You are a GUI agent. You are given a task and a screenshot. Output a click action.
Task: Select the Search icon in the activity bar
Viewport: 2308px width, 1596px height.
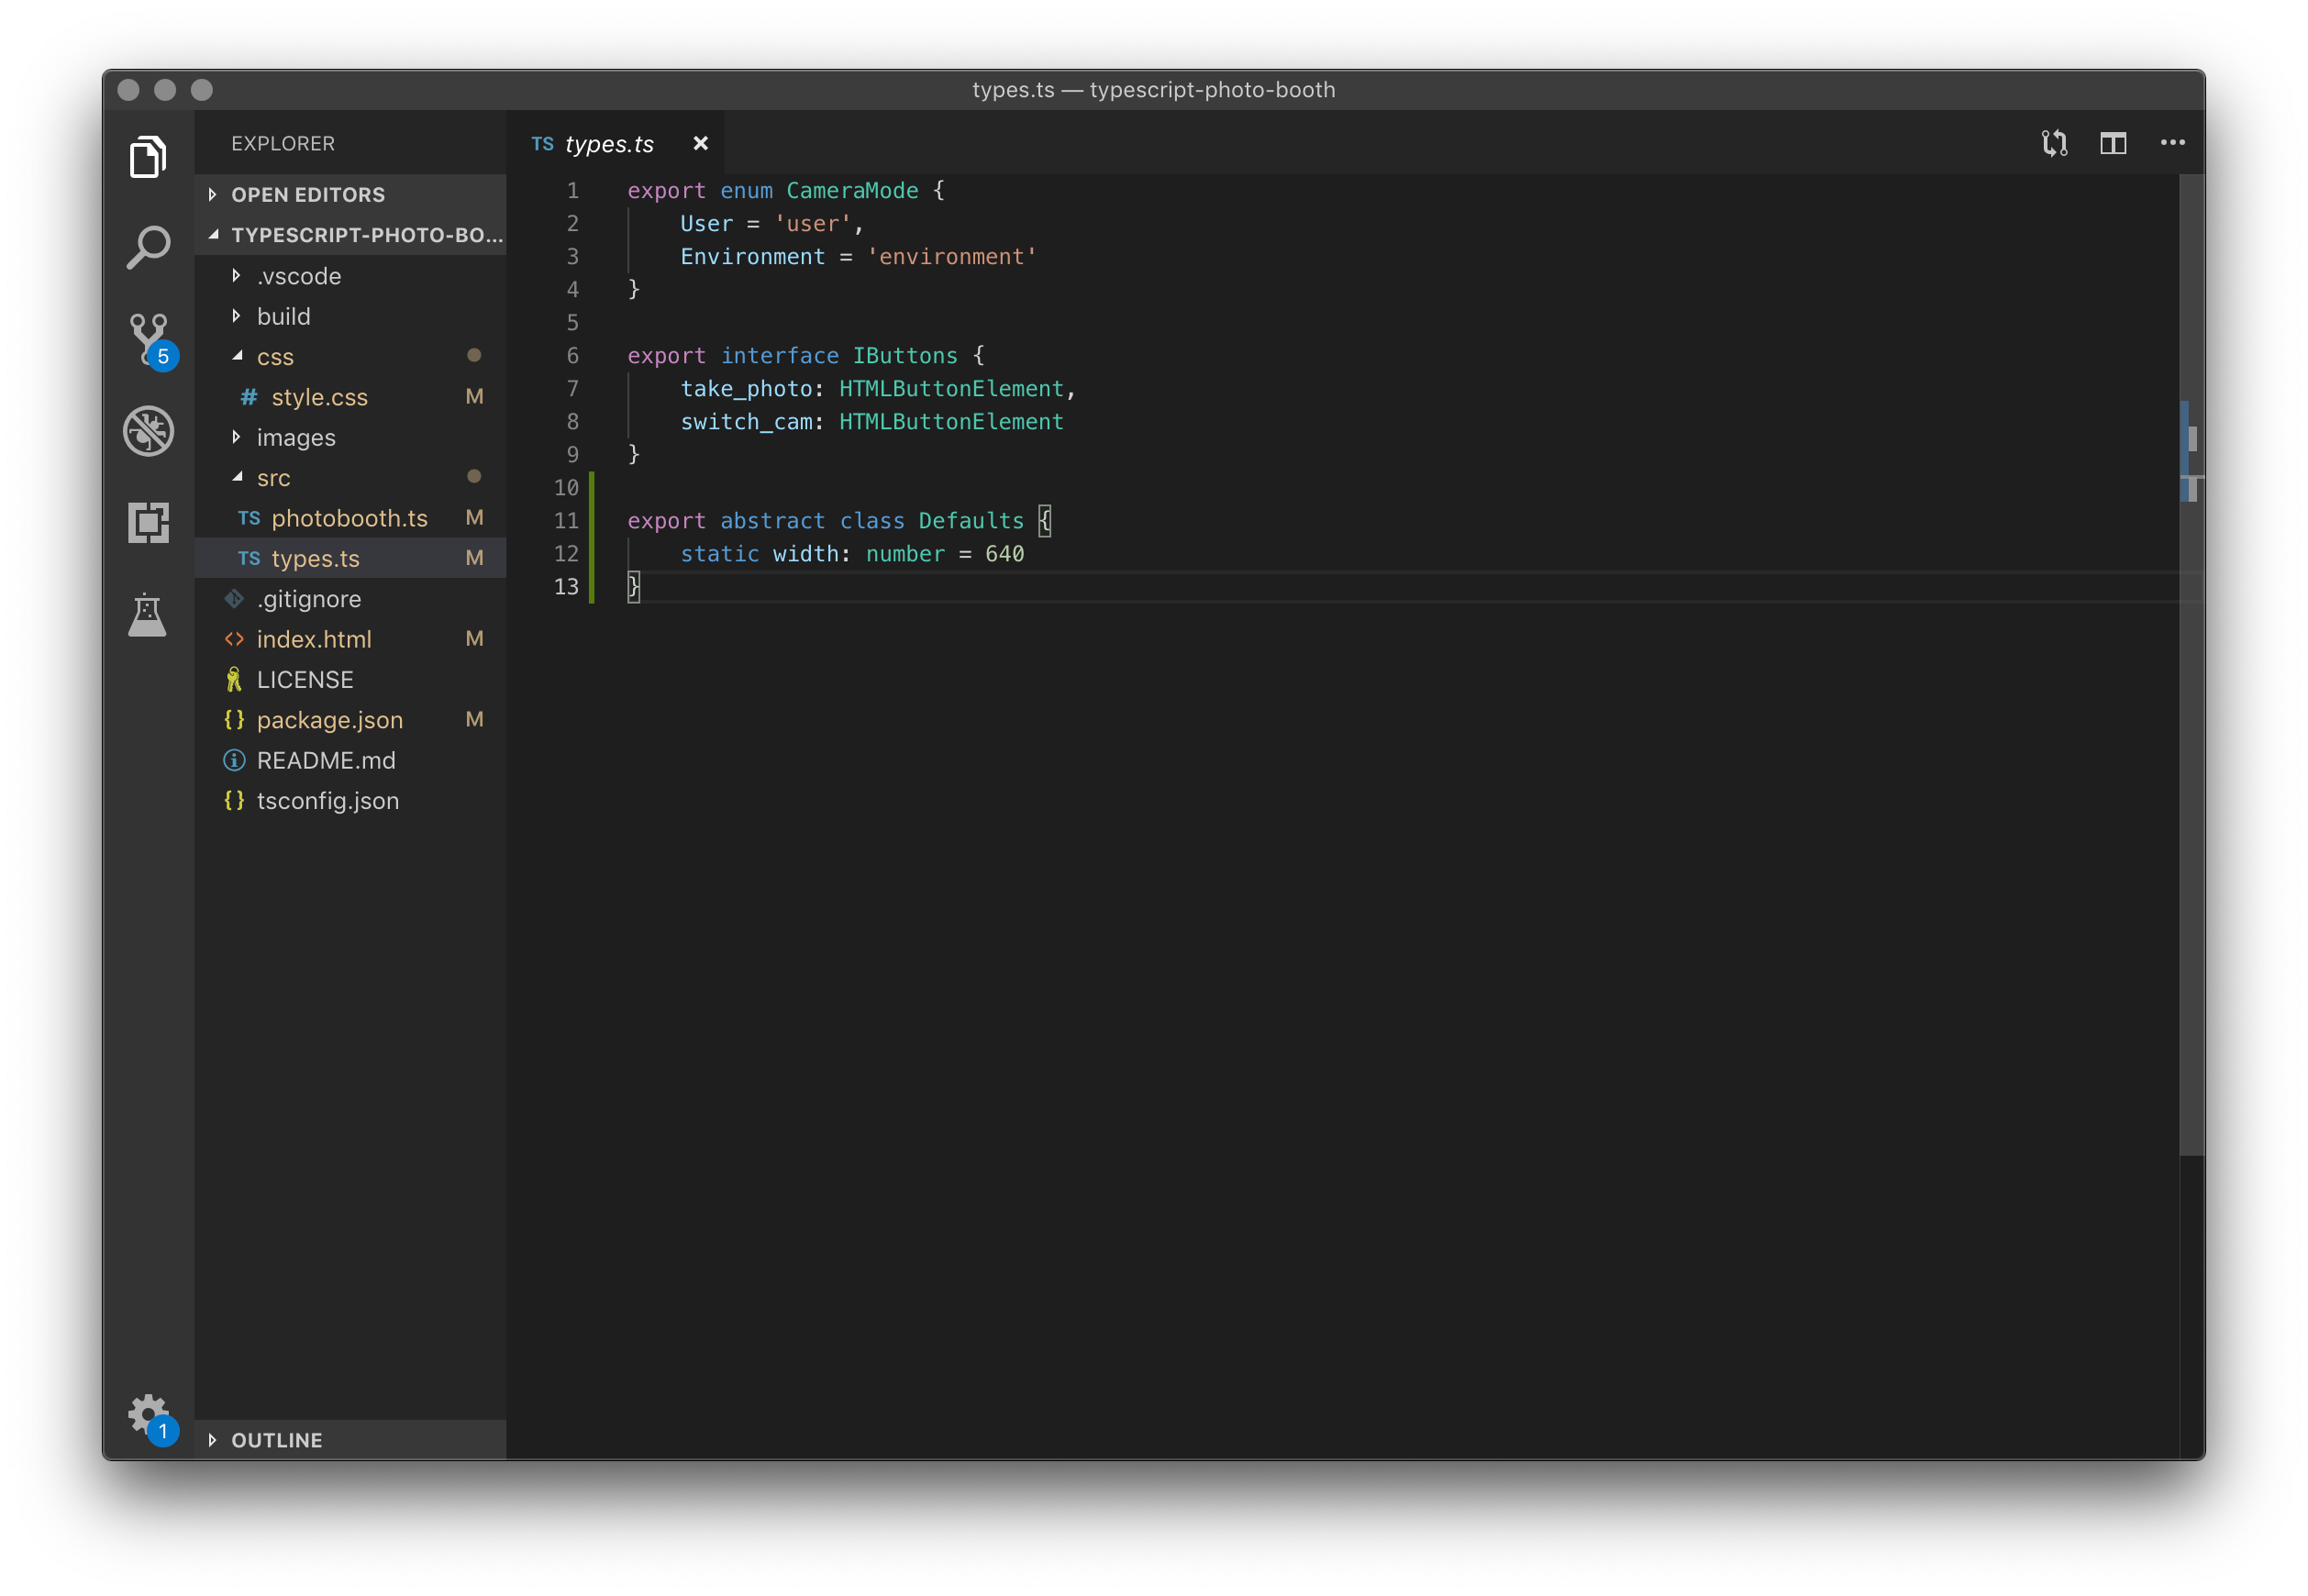(148, 247)
